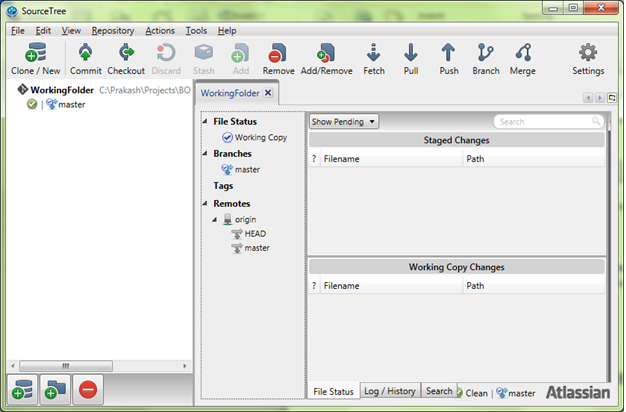Click the Add/Remove toolbar icon
This screenshot has width=626, height=412.
click(326, 53)
